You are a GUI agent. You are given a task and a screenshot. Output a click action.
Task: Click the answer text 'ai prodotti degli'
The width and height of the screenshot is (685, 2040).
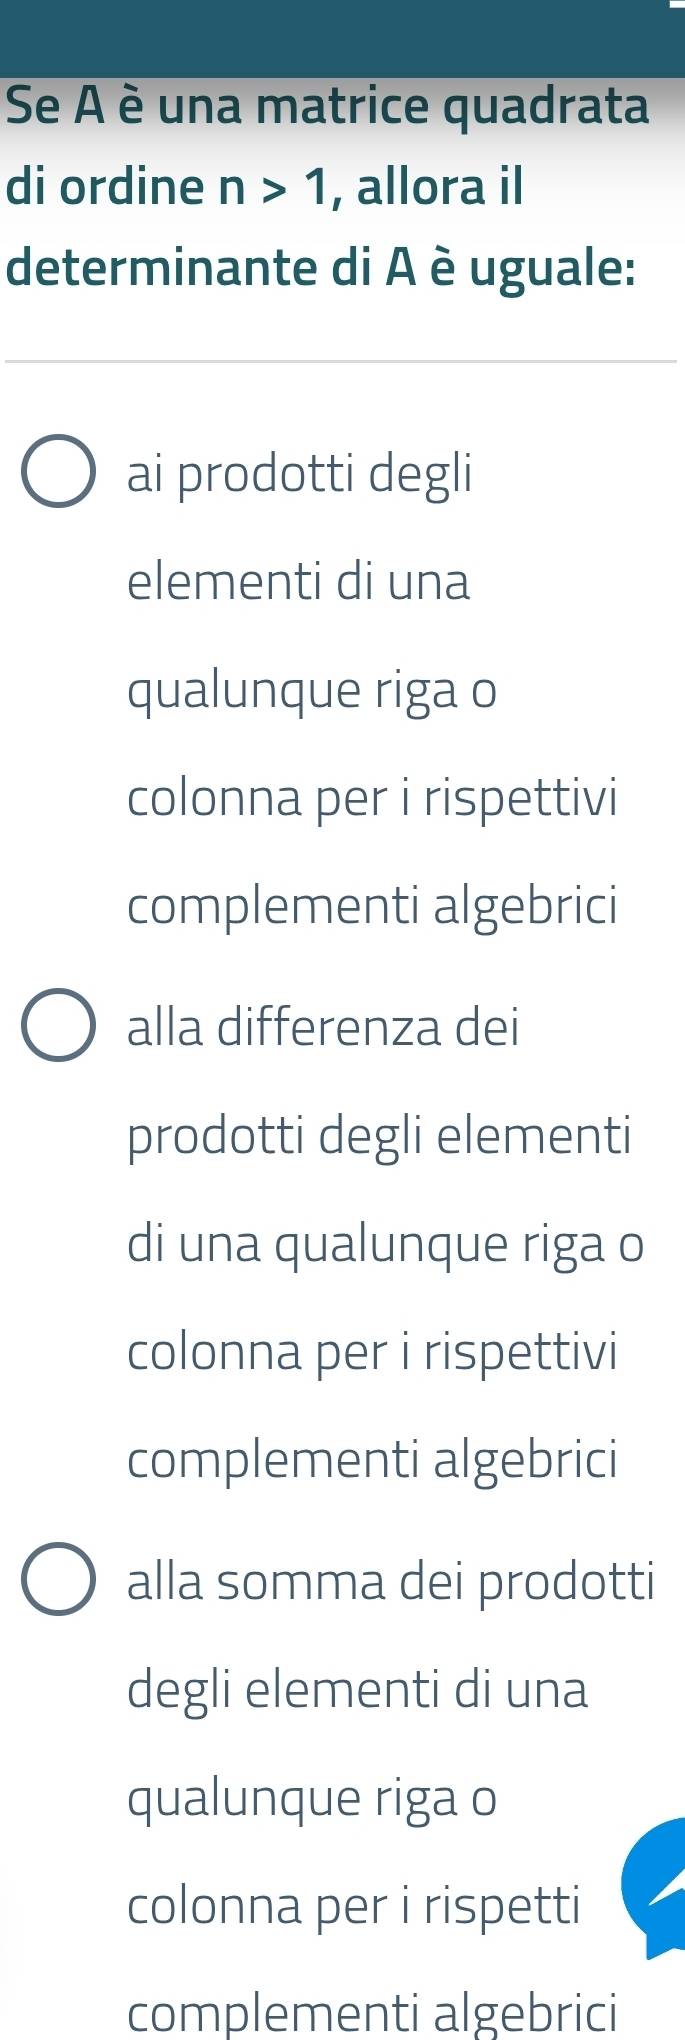click(x=299, y=473)
